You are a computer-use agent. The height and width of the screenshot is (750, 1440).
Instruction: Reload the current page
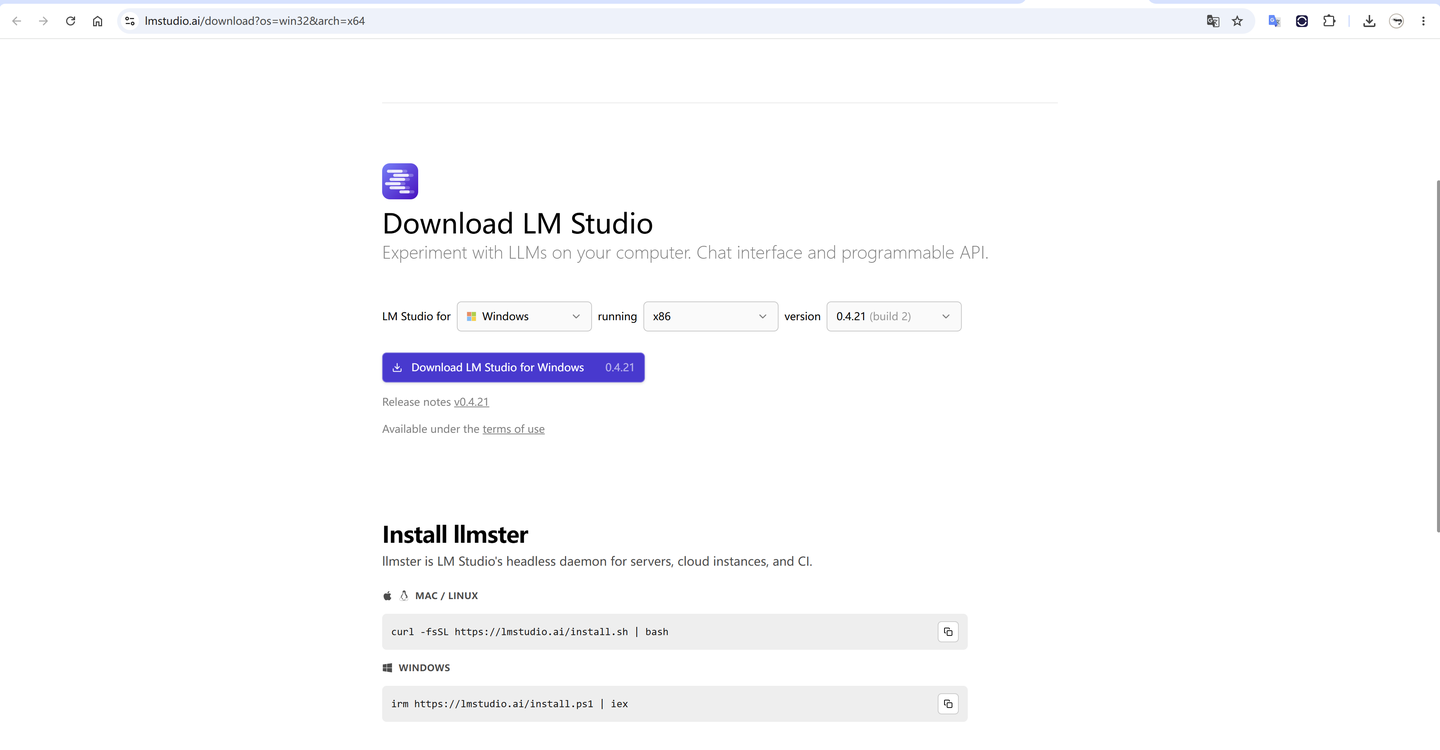(x=70, y=21)
